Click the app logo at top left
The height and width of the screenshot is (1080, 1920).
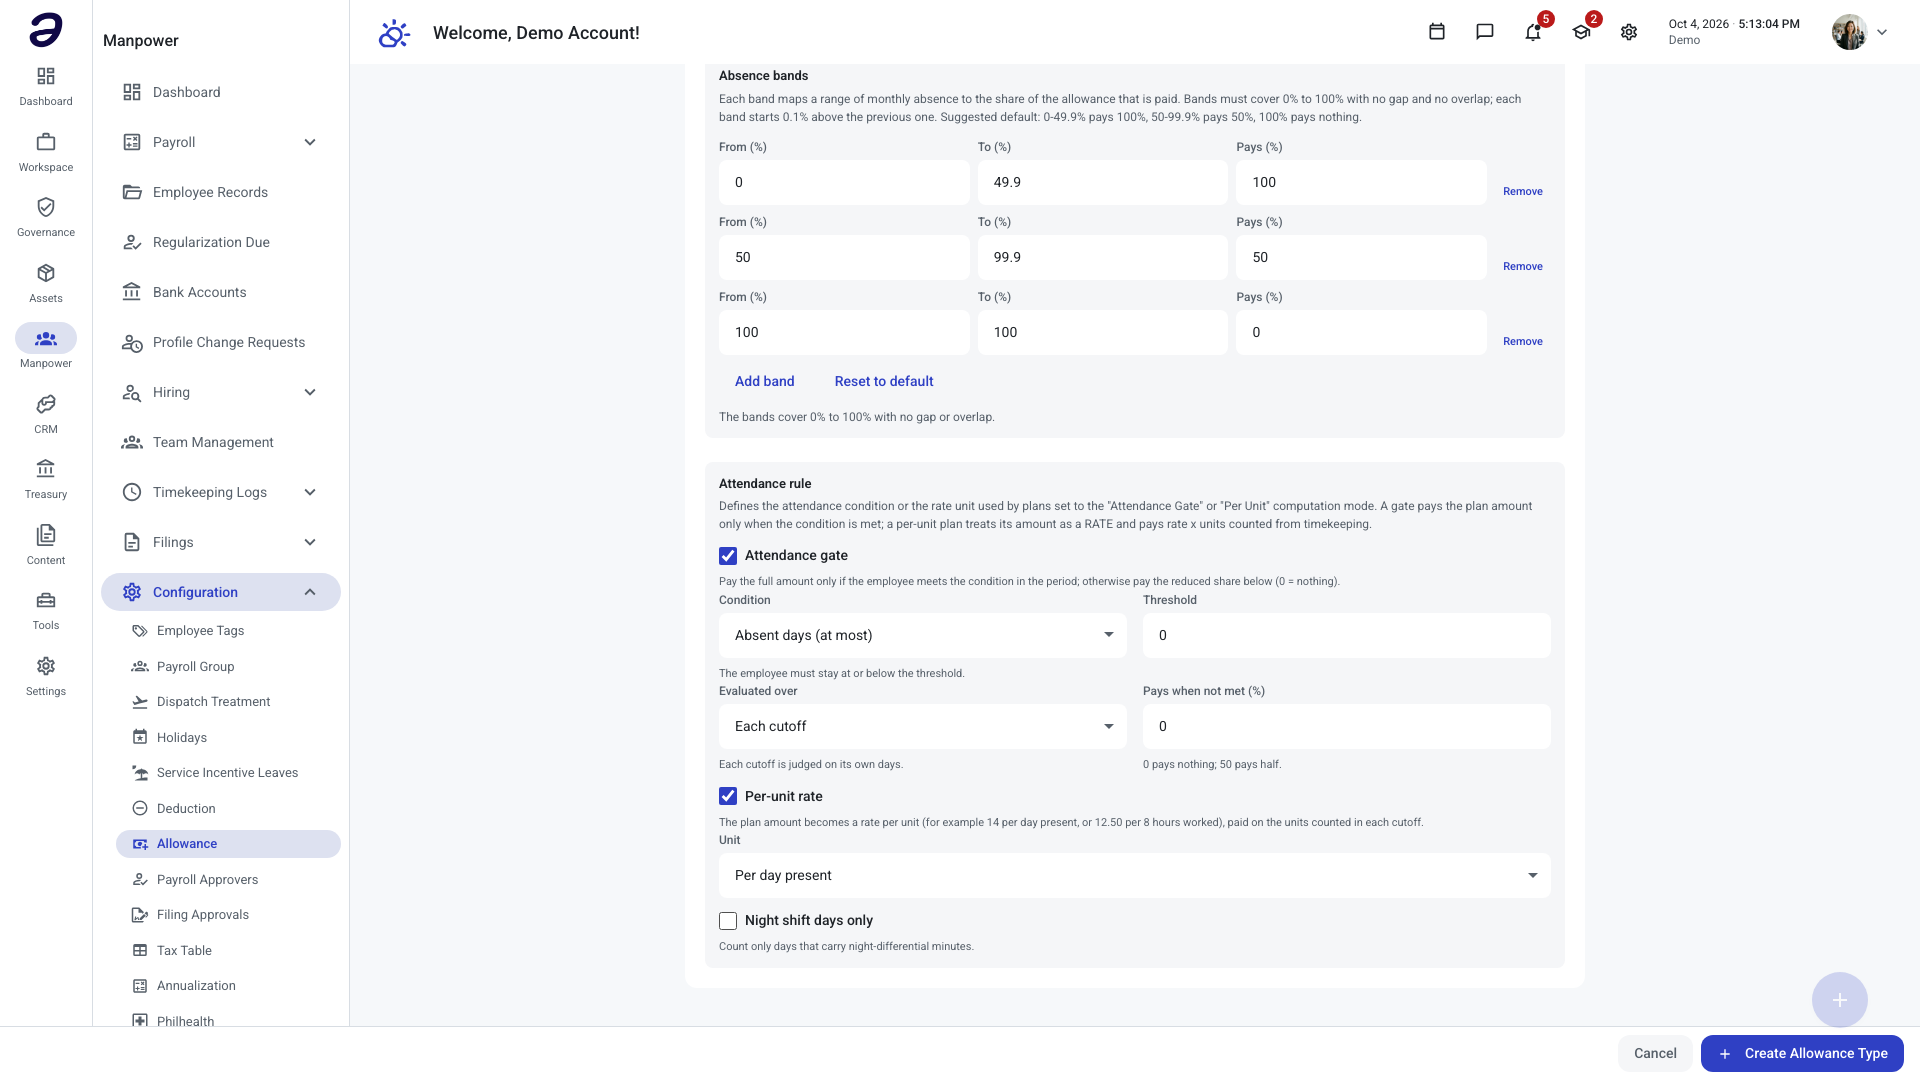point(46,30)
